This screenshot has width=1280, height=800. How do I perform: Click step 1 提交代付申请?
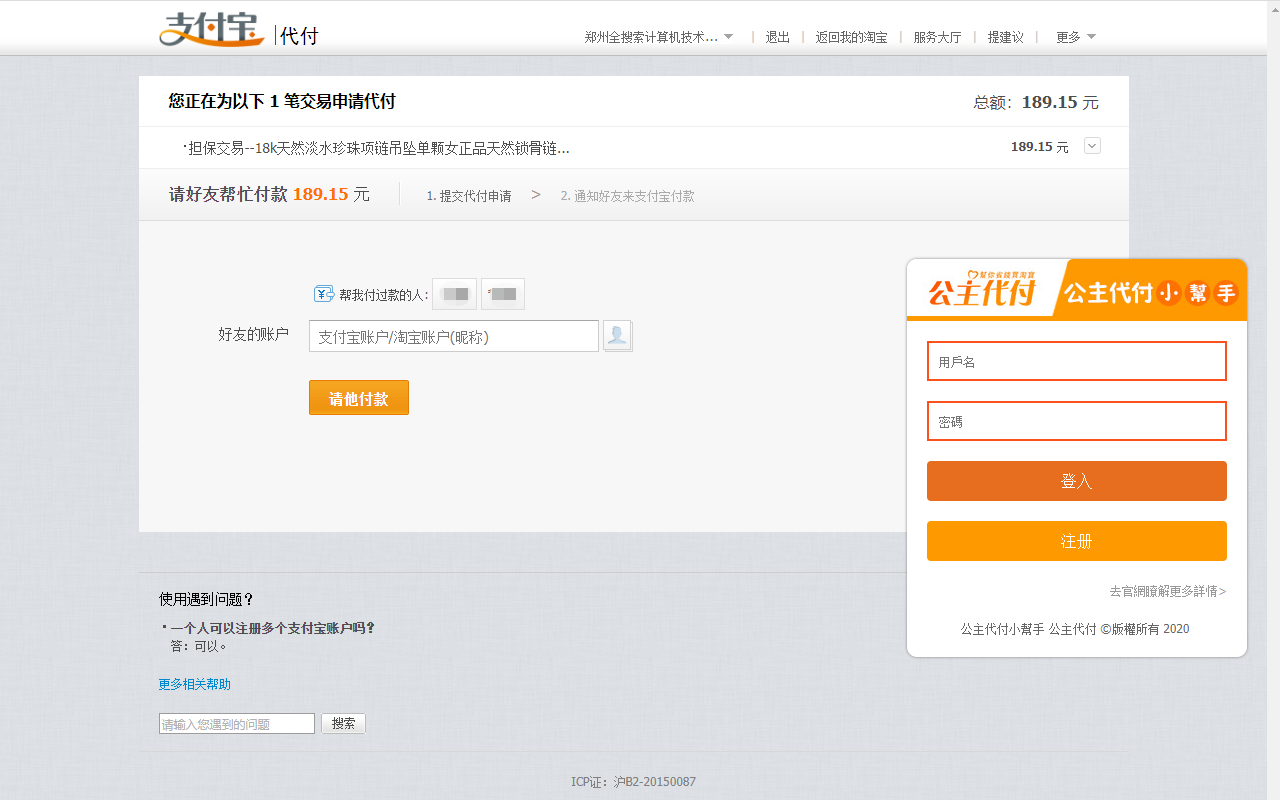click(x=469, y=196)
